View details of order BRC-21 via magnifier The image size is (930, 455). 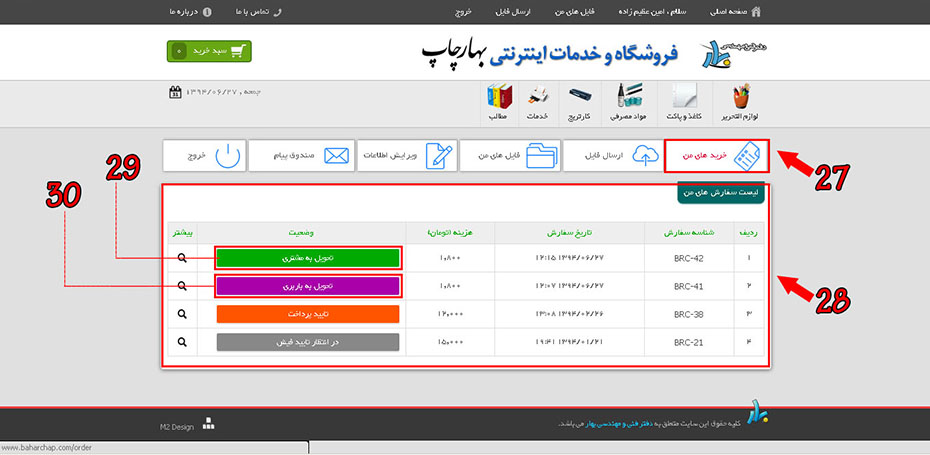point(182,342)
